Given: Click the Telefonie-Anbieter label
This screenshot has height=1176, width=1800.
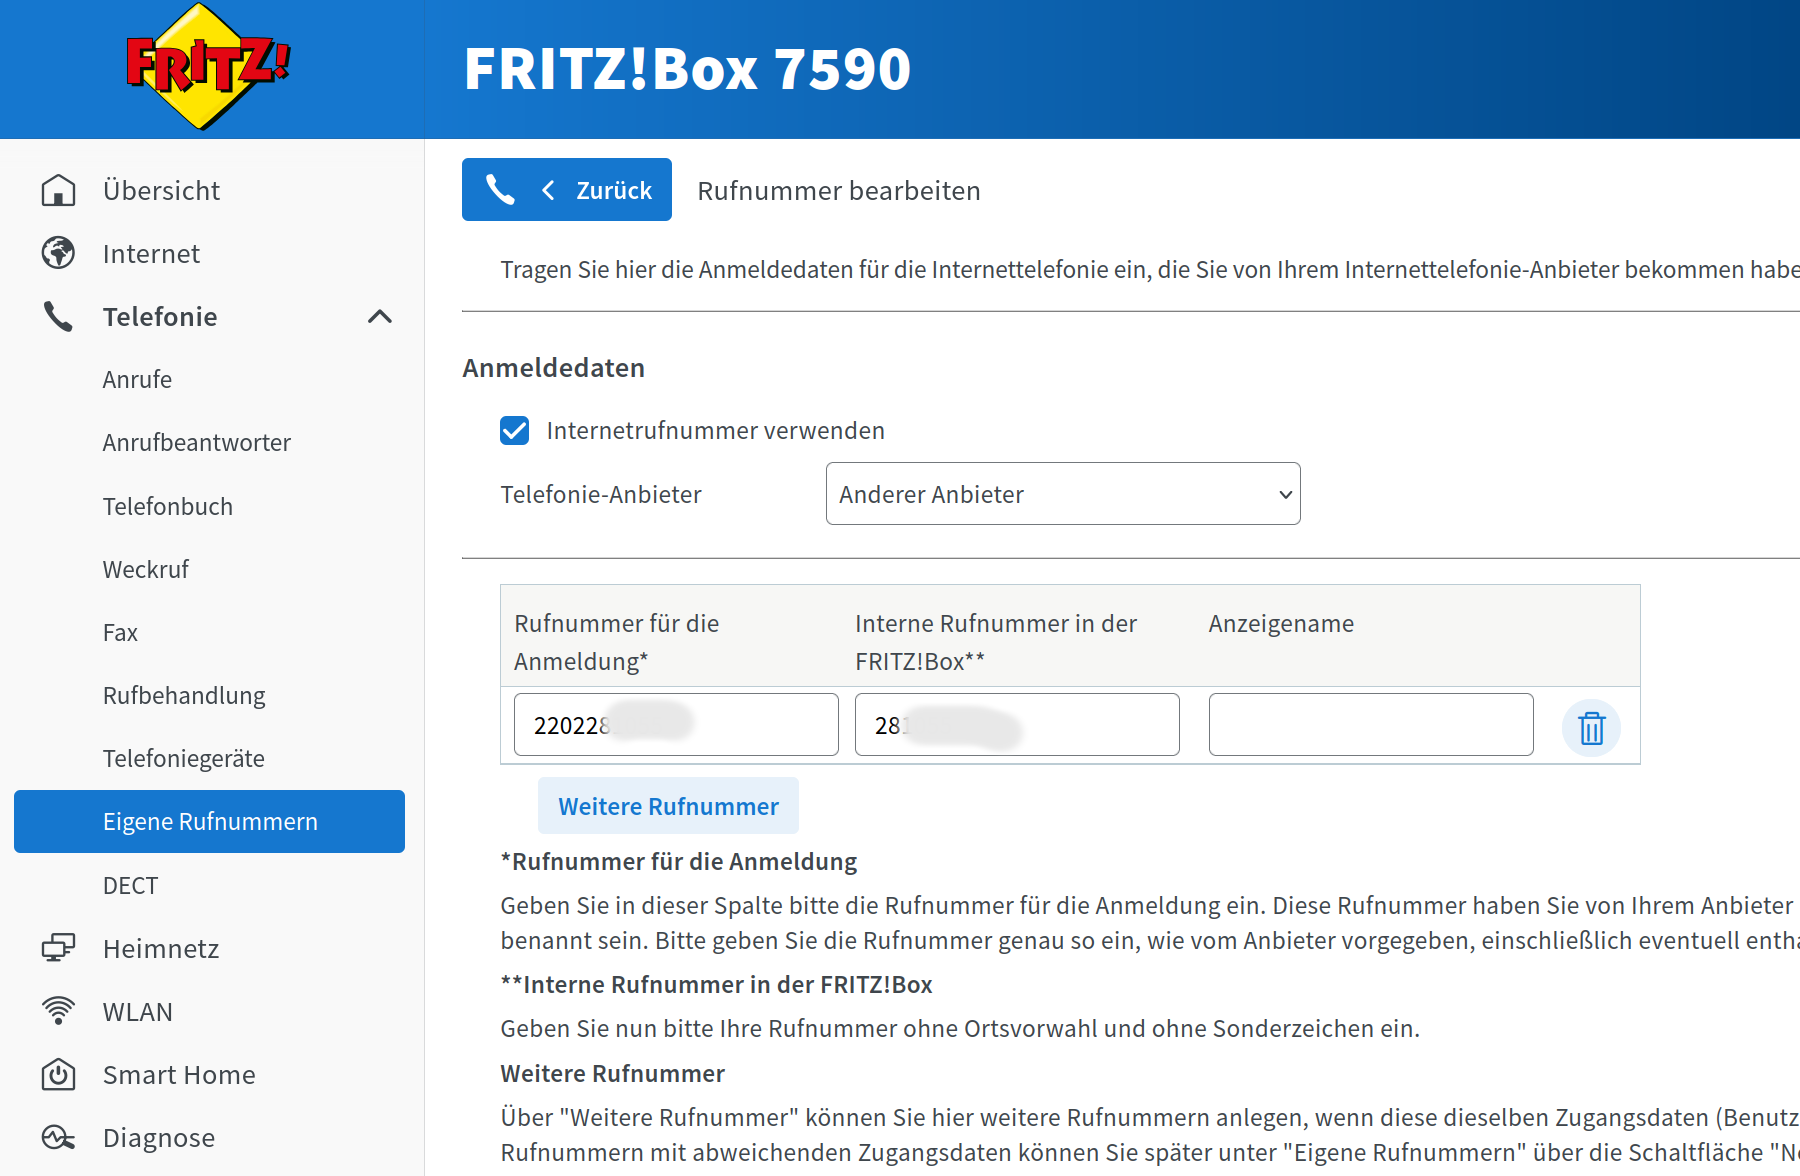Looking at the screenshot, I should click(600, 494).
